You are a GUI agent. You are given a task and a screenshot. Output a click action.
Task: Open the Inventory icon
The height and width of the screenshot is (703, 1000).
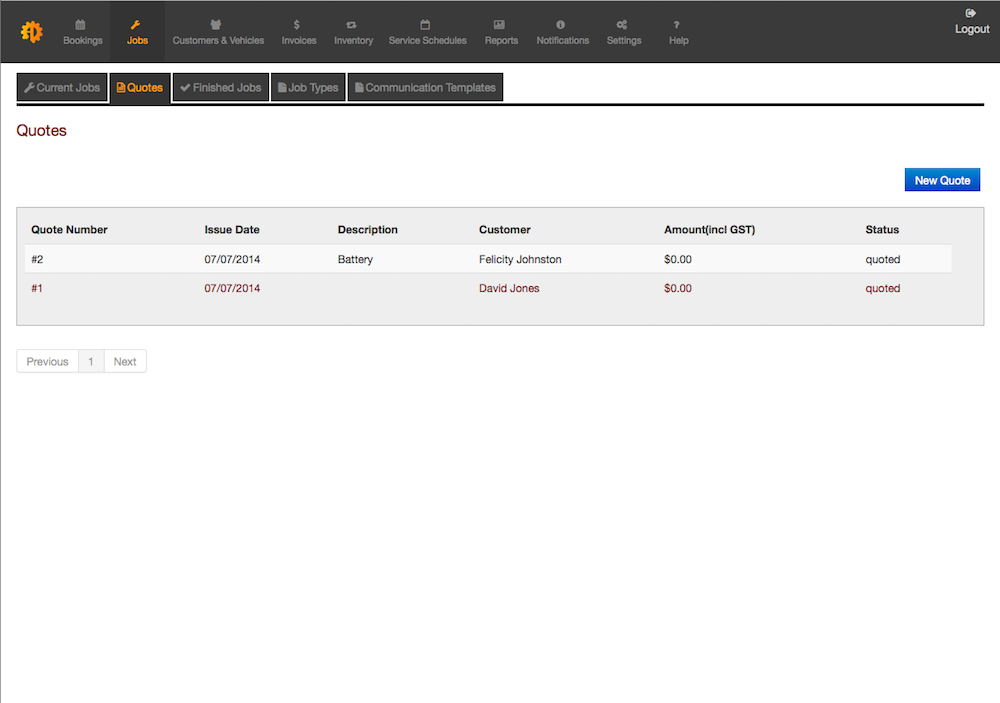(352, 24)
